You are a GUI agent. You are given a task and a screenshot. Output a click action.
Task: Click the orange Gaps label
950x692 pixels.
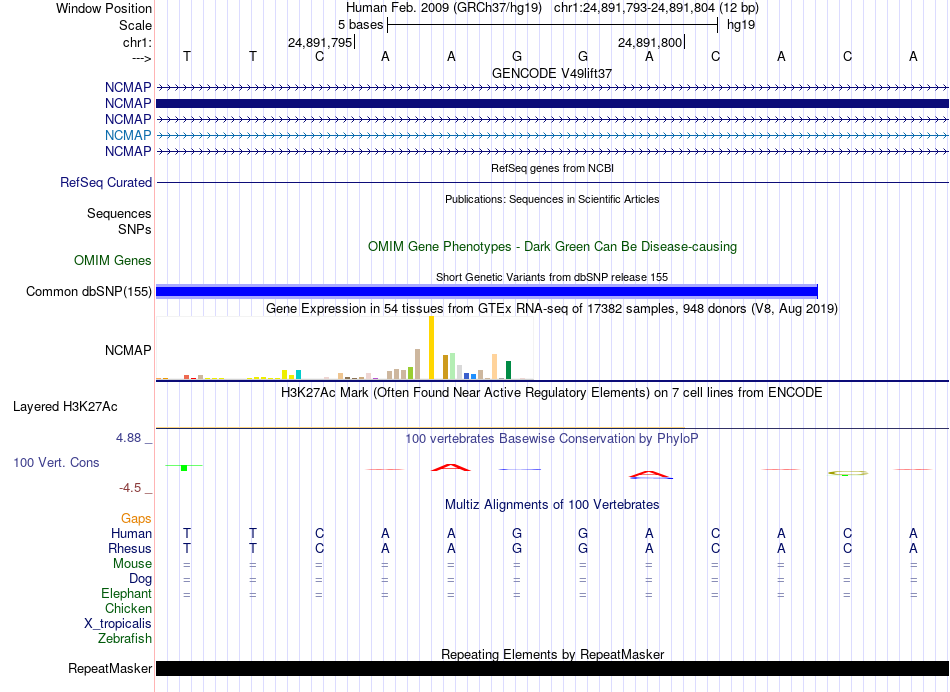pos(136,519)
